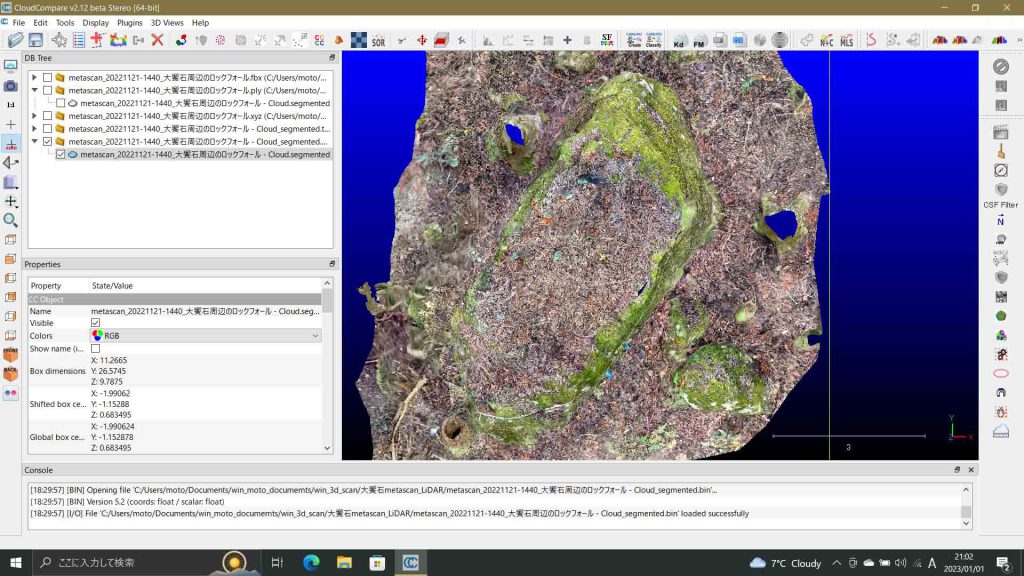Select the SOR filter tool
The image size is (1024, 576).
[378, 40]
